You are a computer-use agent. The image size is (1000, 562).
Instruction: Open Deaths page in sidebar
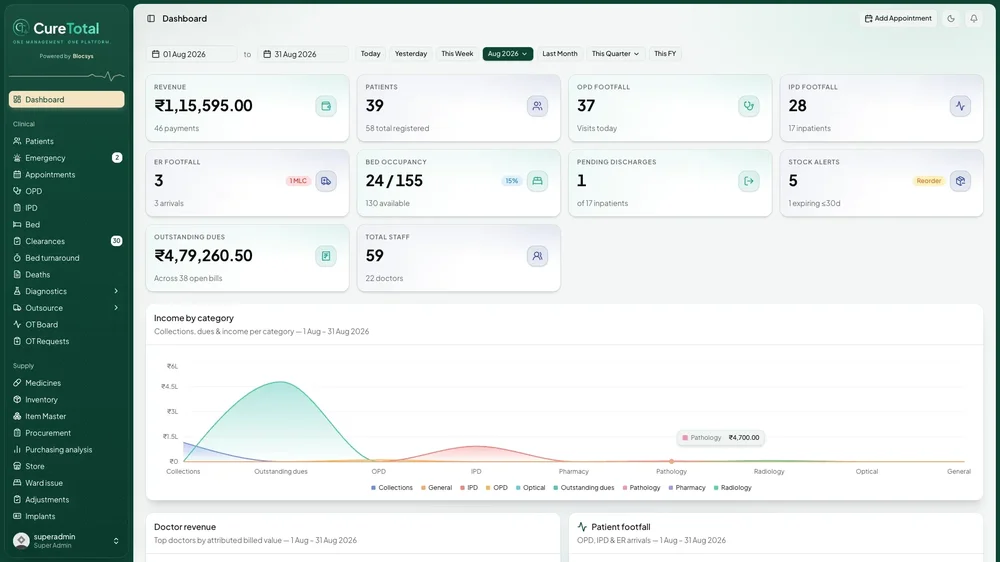tap(66, 274)
